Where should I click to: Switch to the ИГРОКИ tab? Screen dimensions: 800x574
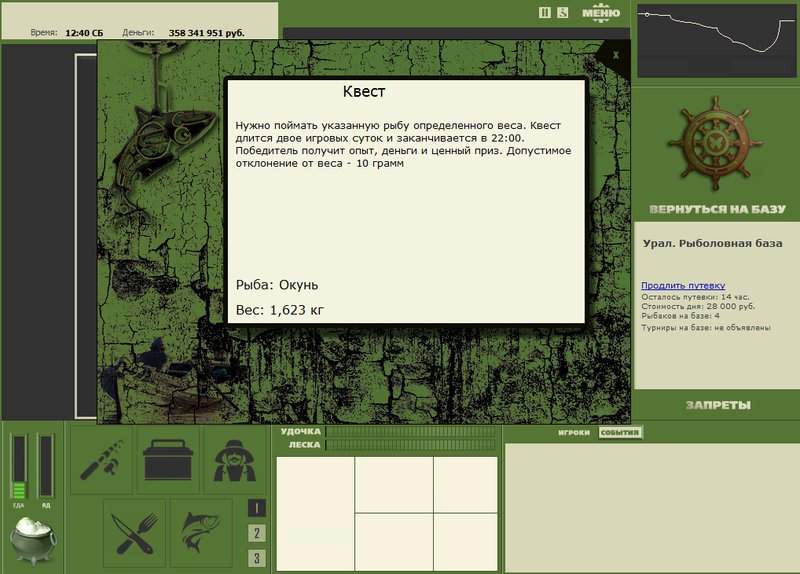coord(573,433)
